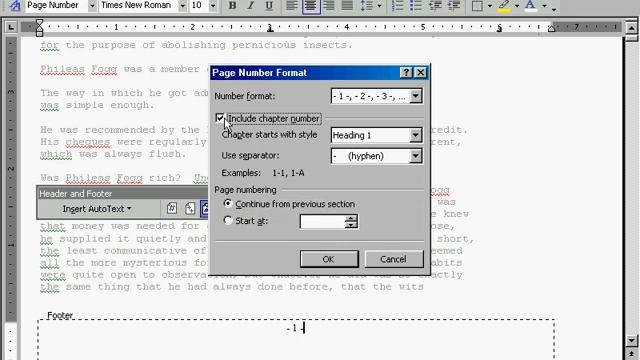
Task: Click the Start at spinner arrows
Action: pos(351,221)
